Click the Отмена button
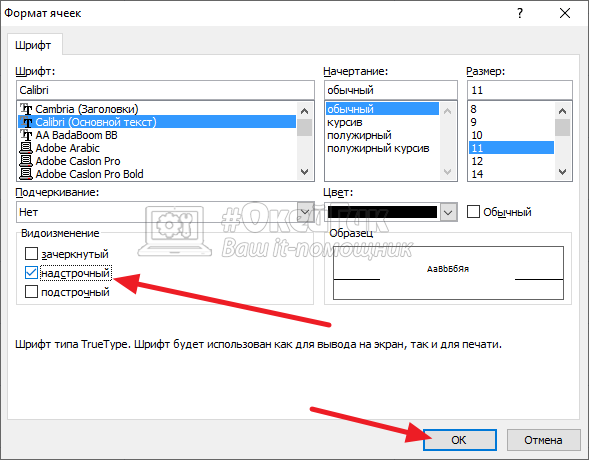Viewport: 589px width, 460px height. 543,440
